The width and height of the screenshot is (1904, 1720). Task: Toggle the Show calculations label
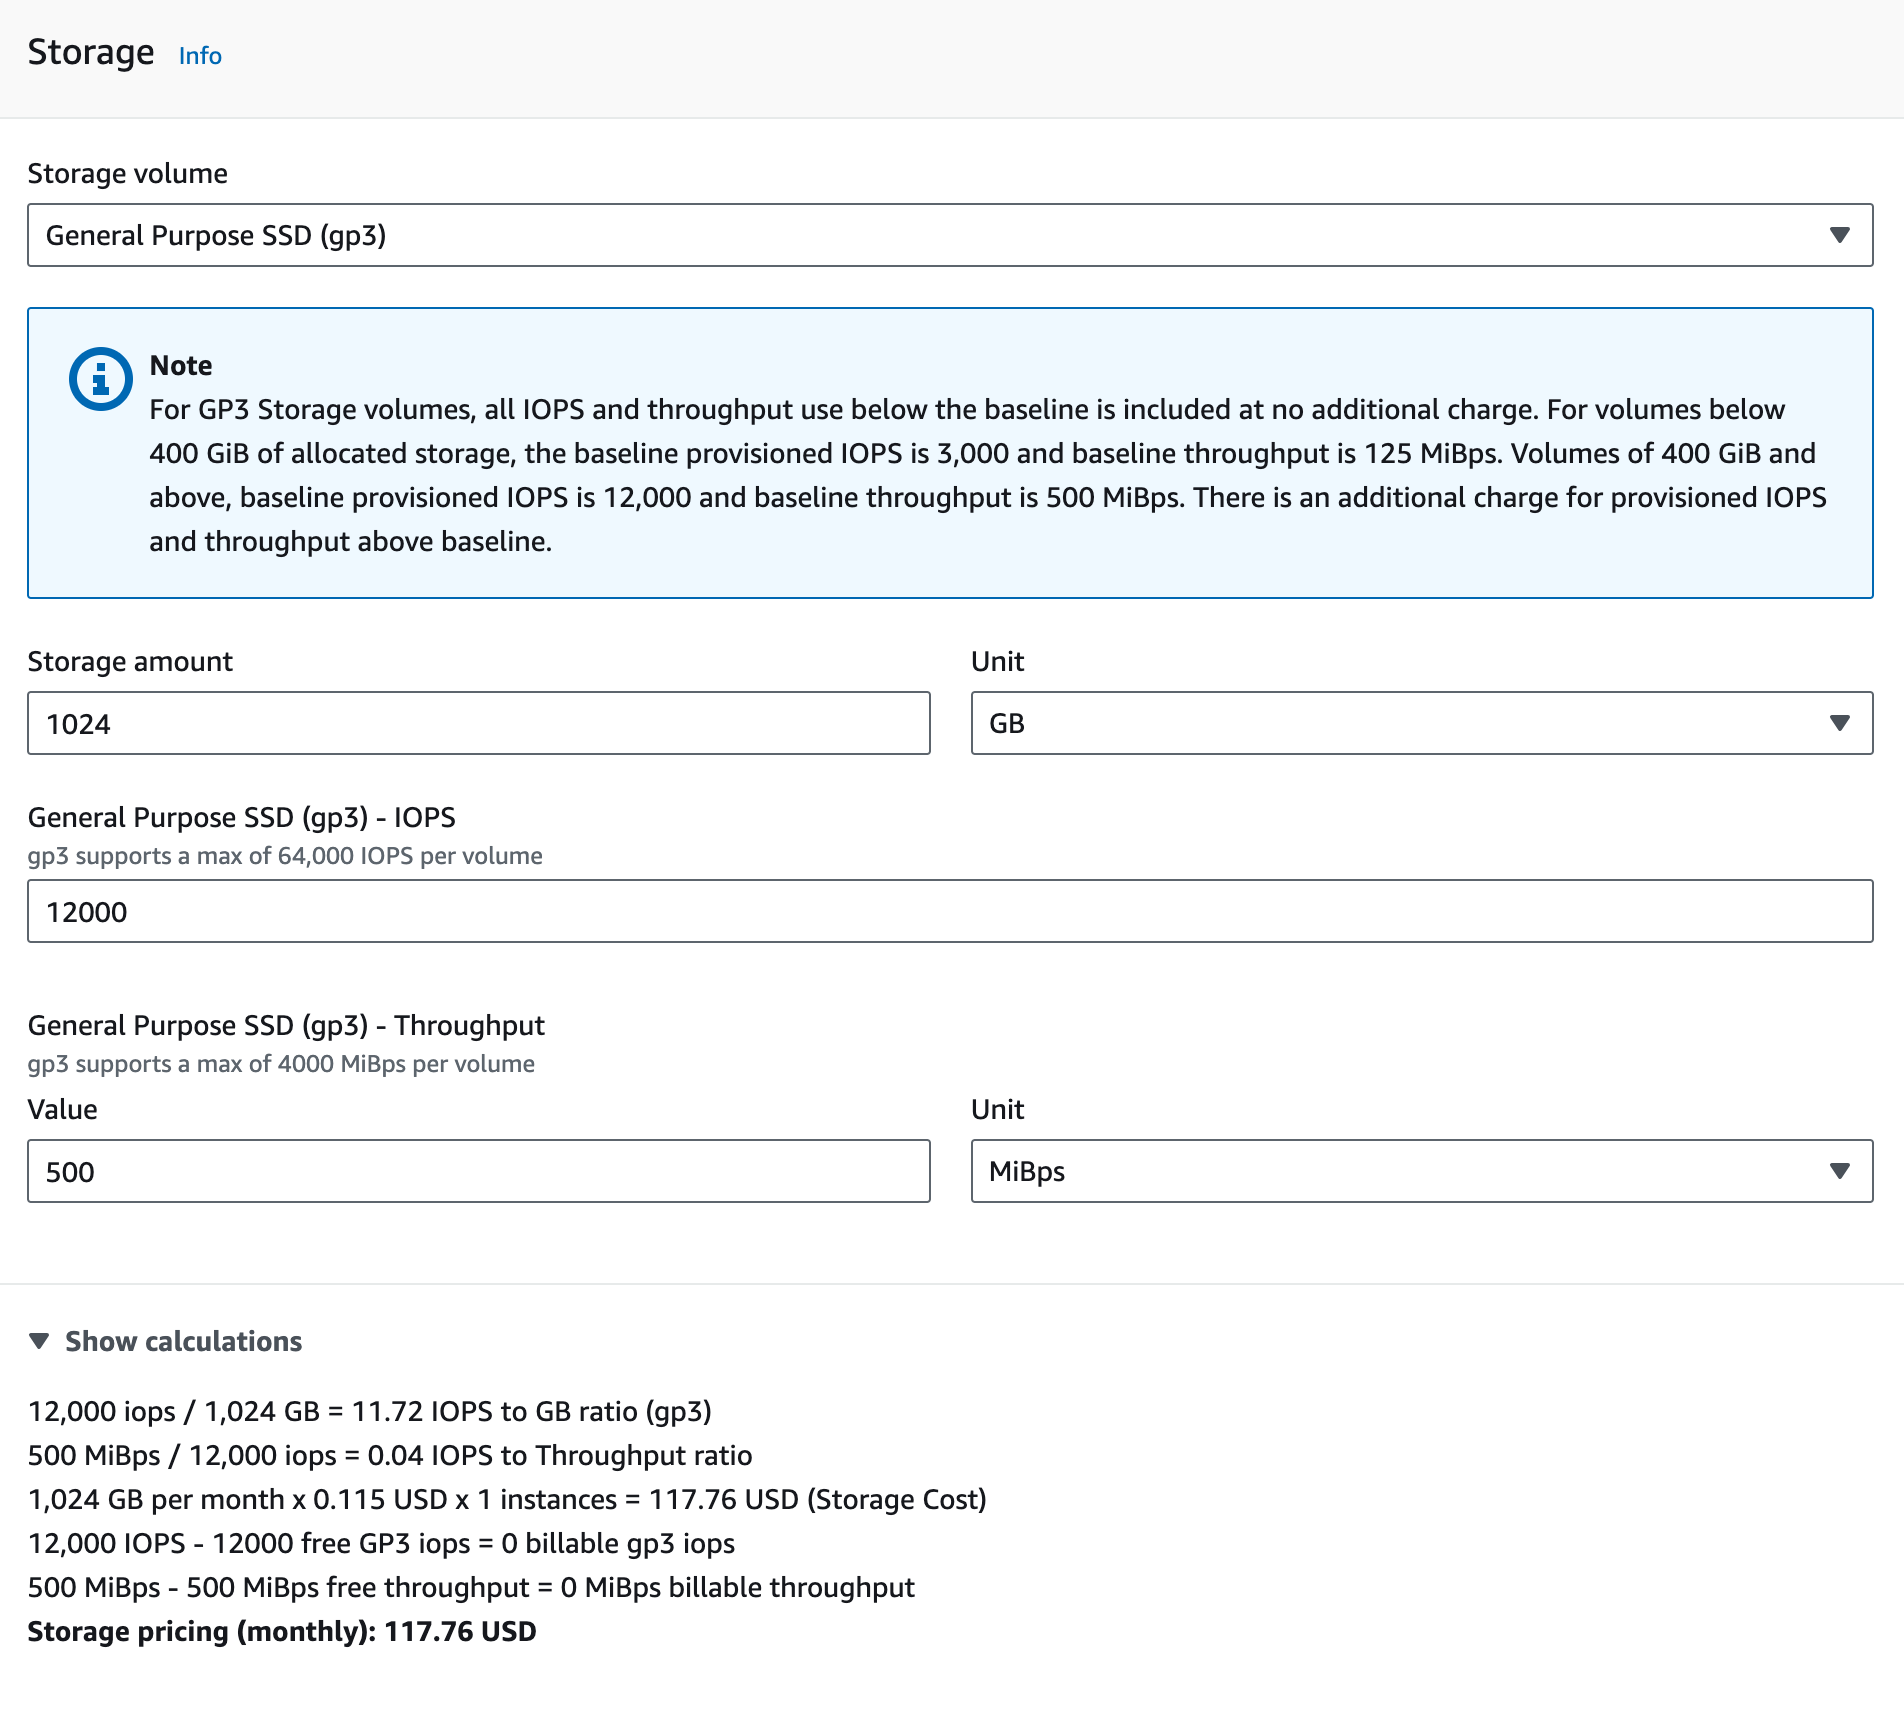point(183,1341)
